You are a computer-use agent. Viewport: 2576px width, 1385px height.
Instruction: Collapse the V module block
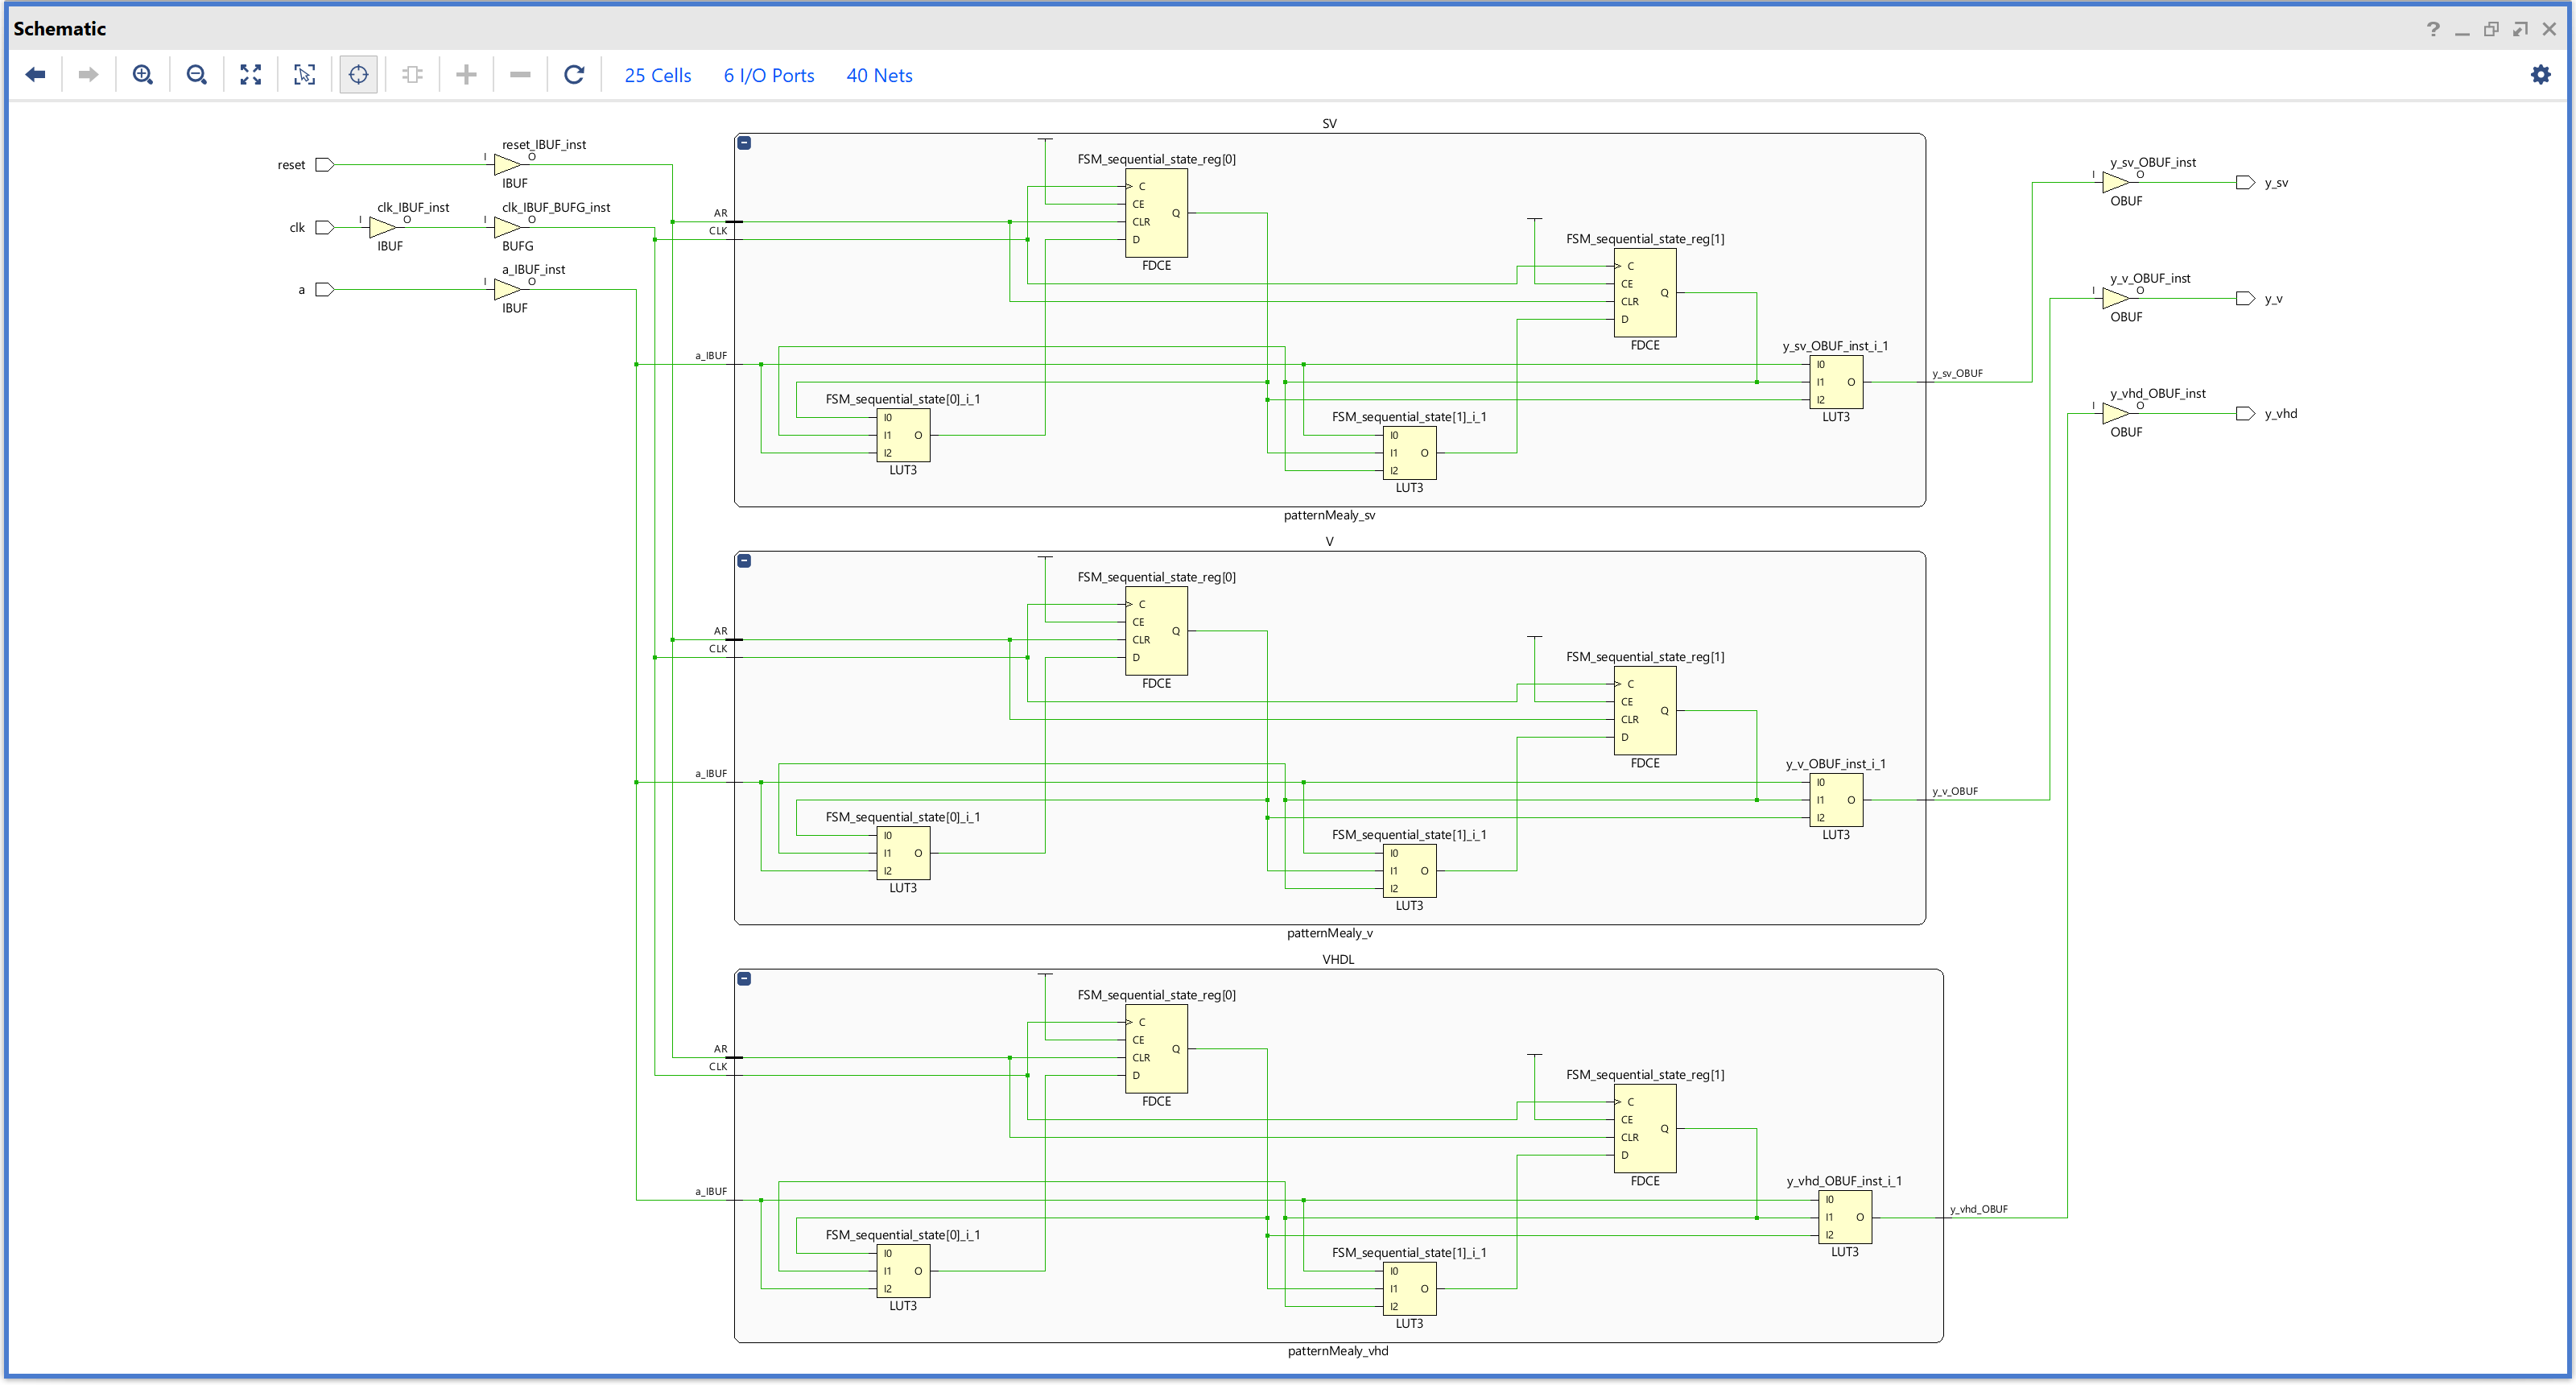point(744,561)
